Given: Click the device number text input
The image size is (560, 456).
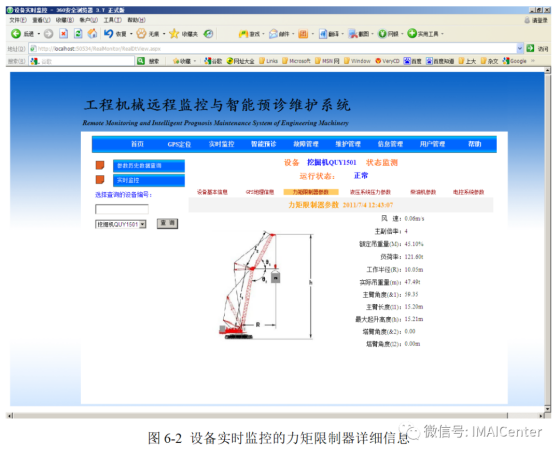Looking at the screenshot, I should coord(122,209).
